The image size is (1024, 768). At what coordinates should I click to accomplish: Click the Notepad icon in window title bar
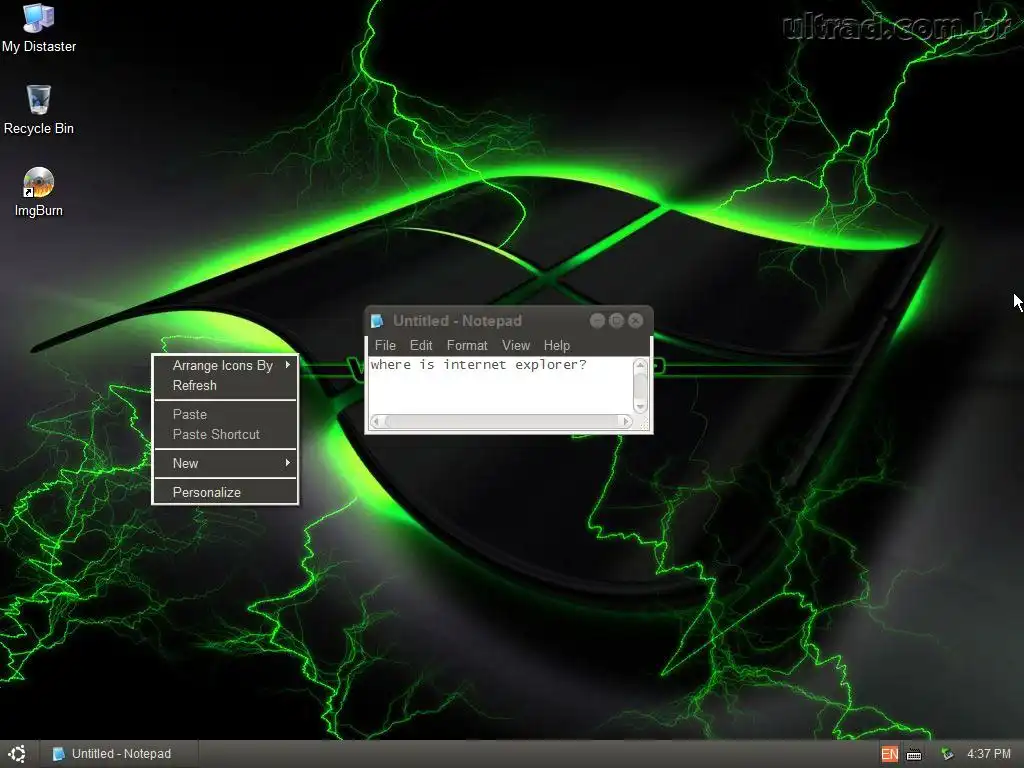point(377,321)
